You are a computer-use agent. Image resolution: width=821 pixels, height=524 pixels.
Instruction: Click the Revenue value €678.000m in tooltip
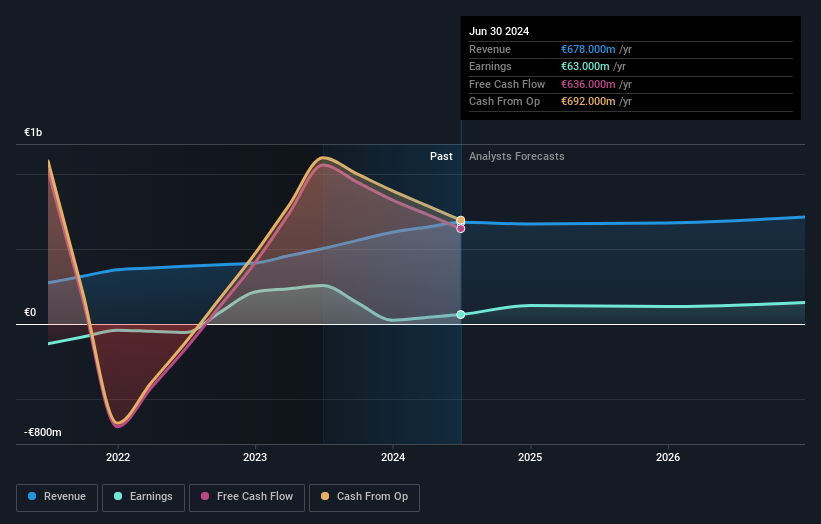[588, 49]
